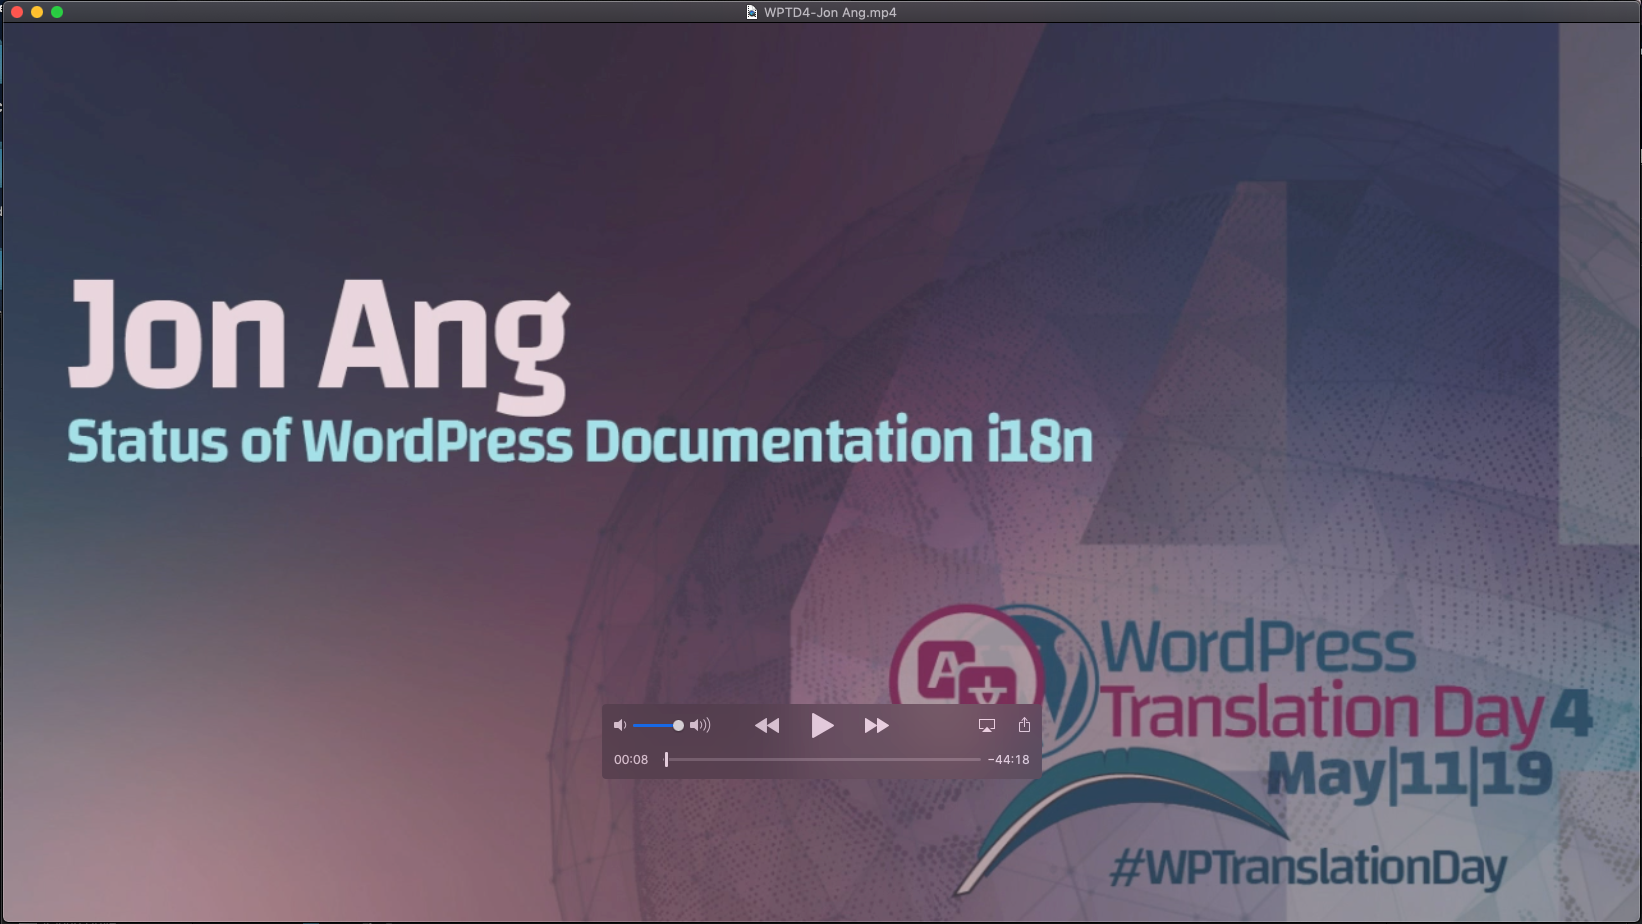Minimize the video window with yellow button
The width and height of the screenshot is (1642, 924).
click(37, 12)
